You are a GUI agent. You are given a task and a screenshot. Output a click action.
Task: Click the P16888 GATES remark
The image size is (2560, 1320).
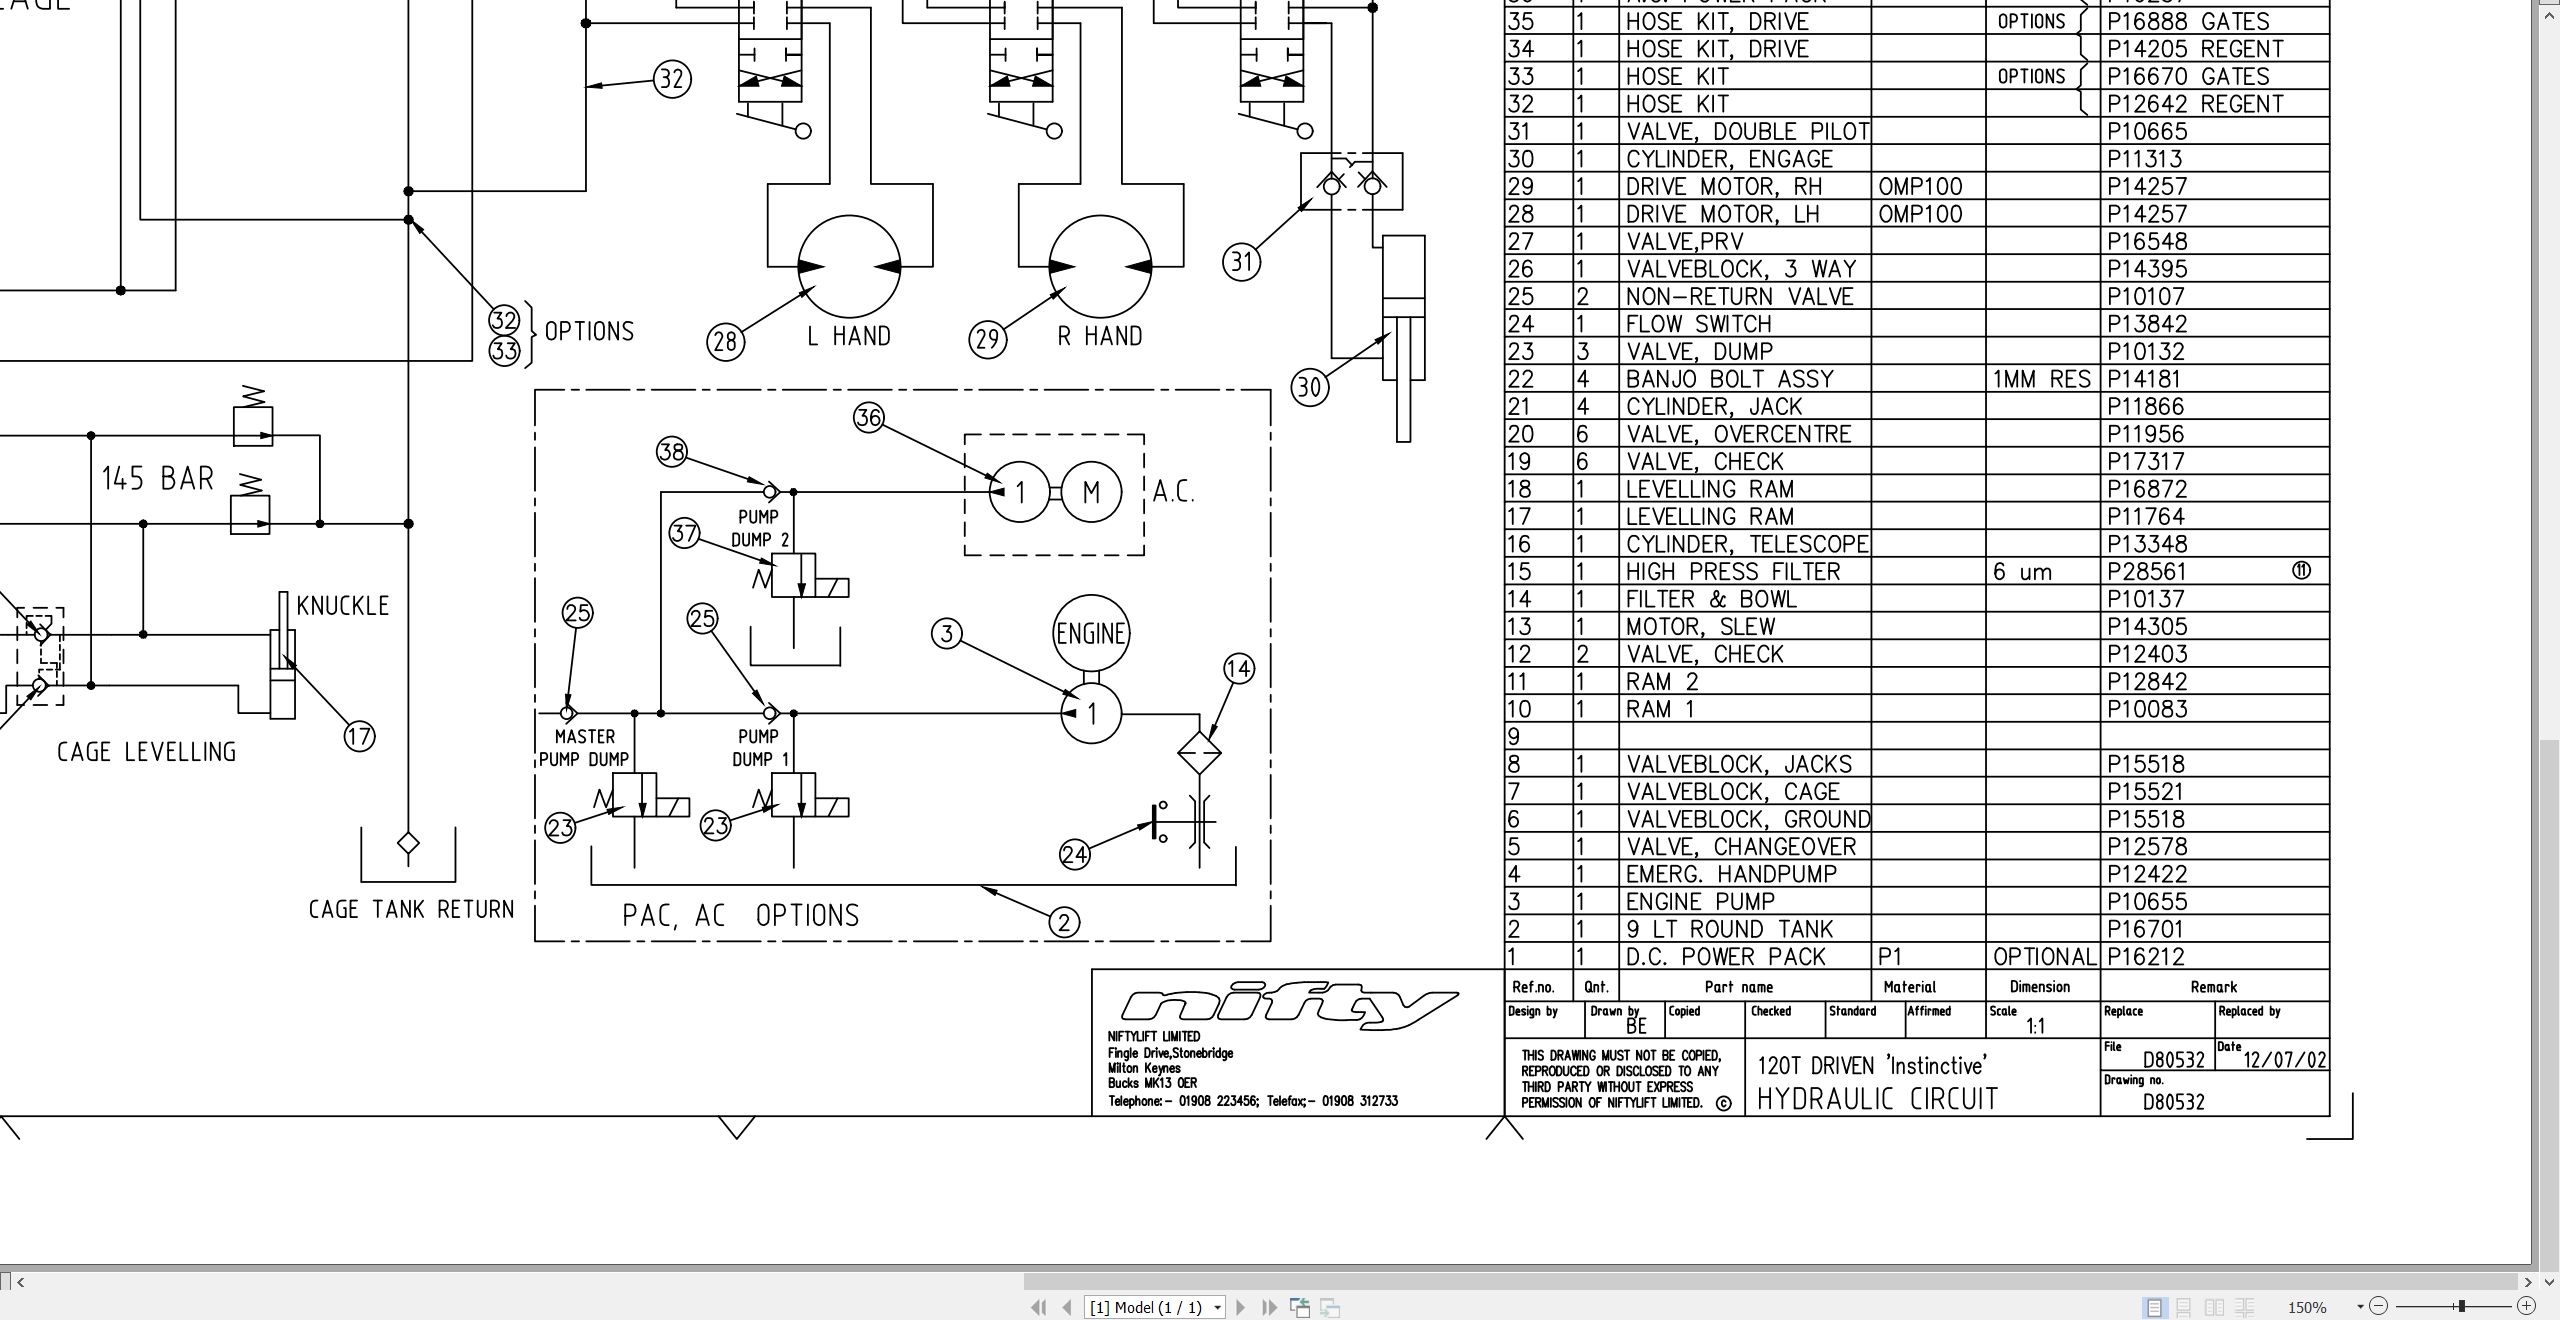tap(2188, 22)
